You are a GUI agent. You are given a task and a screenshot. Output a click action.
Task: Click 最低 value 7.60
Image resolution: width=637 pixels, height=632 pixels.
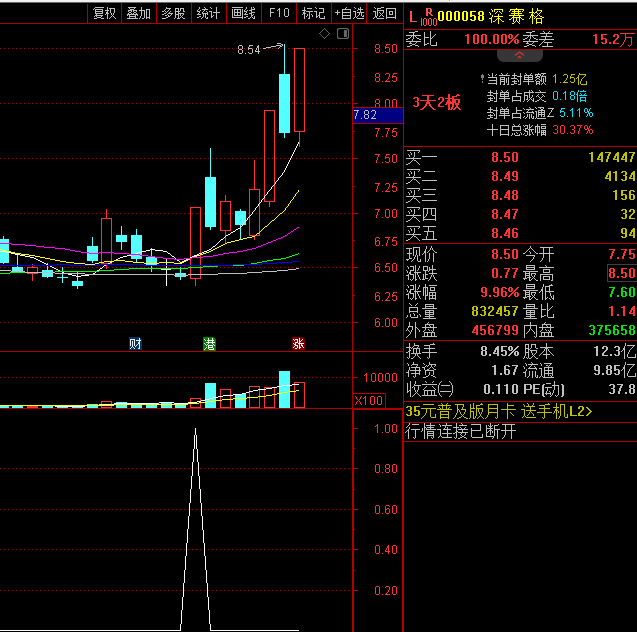pos(622,292)
